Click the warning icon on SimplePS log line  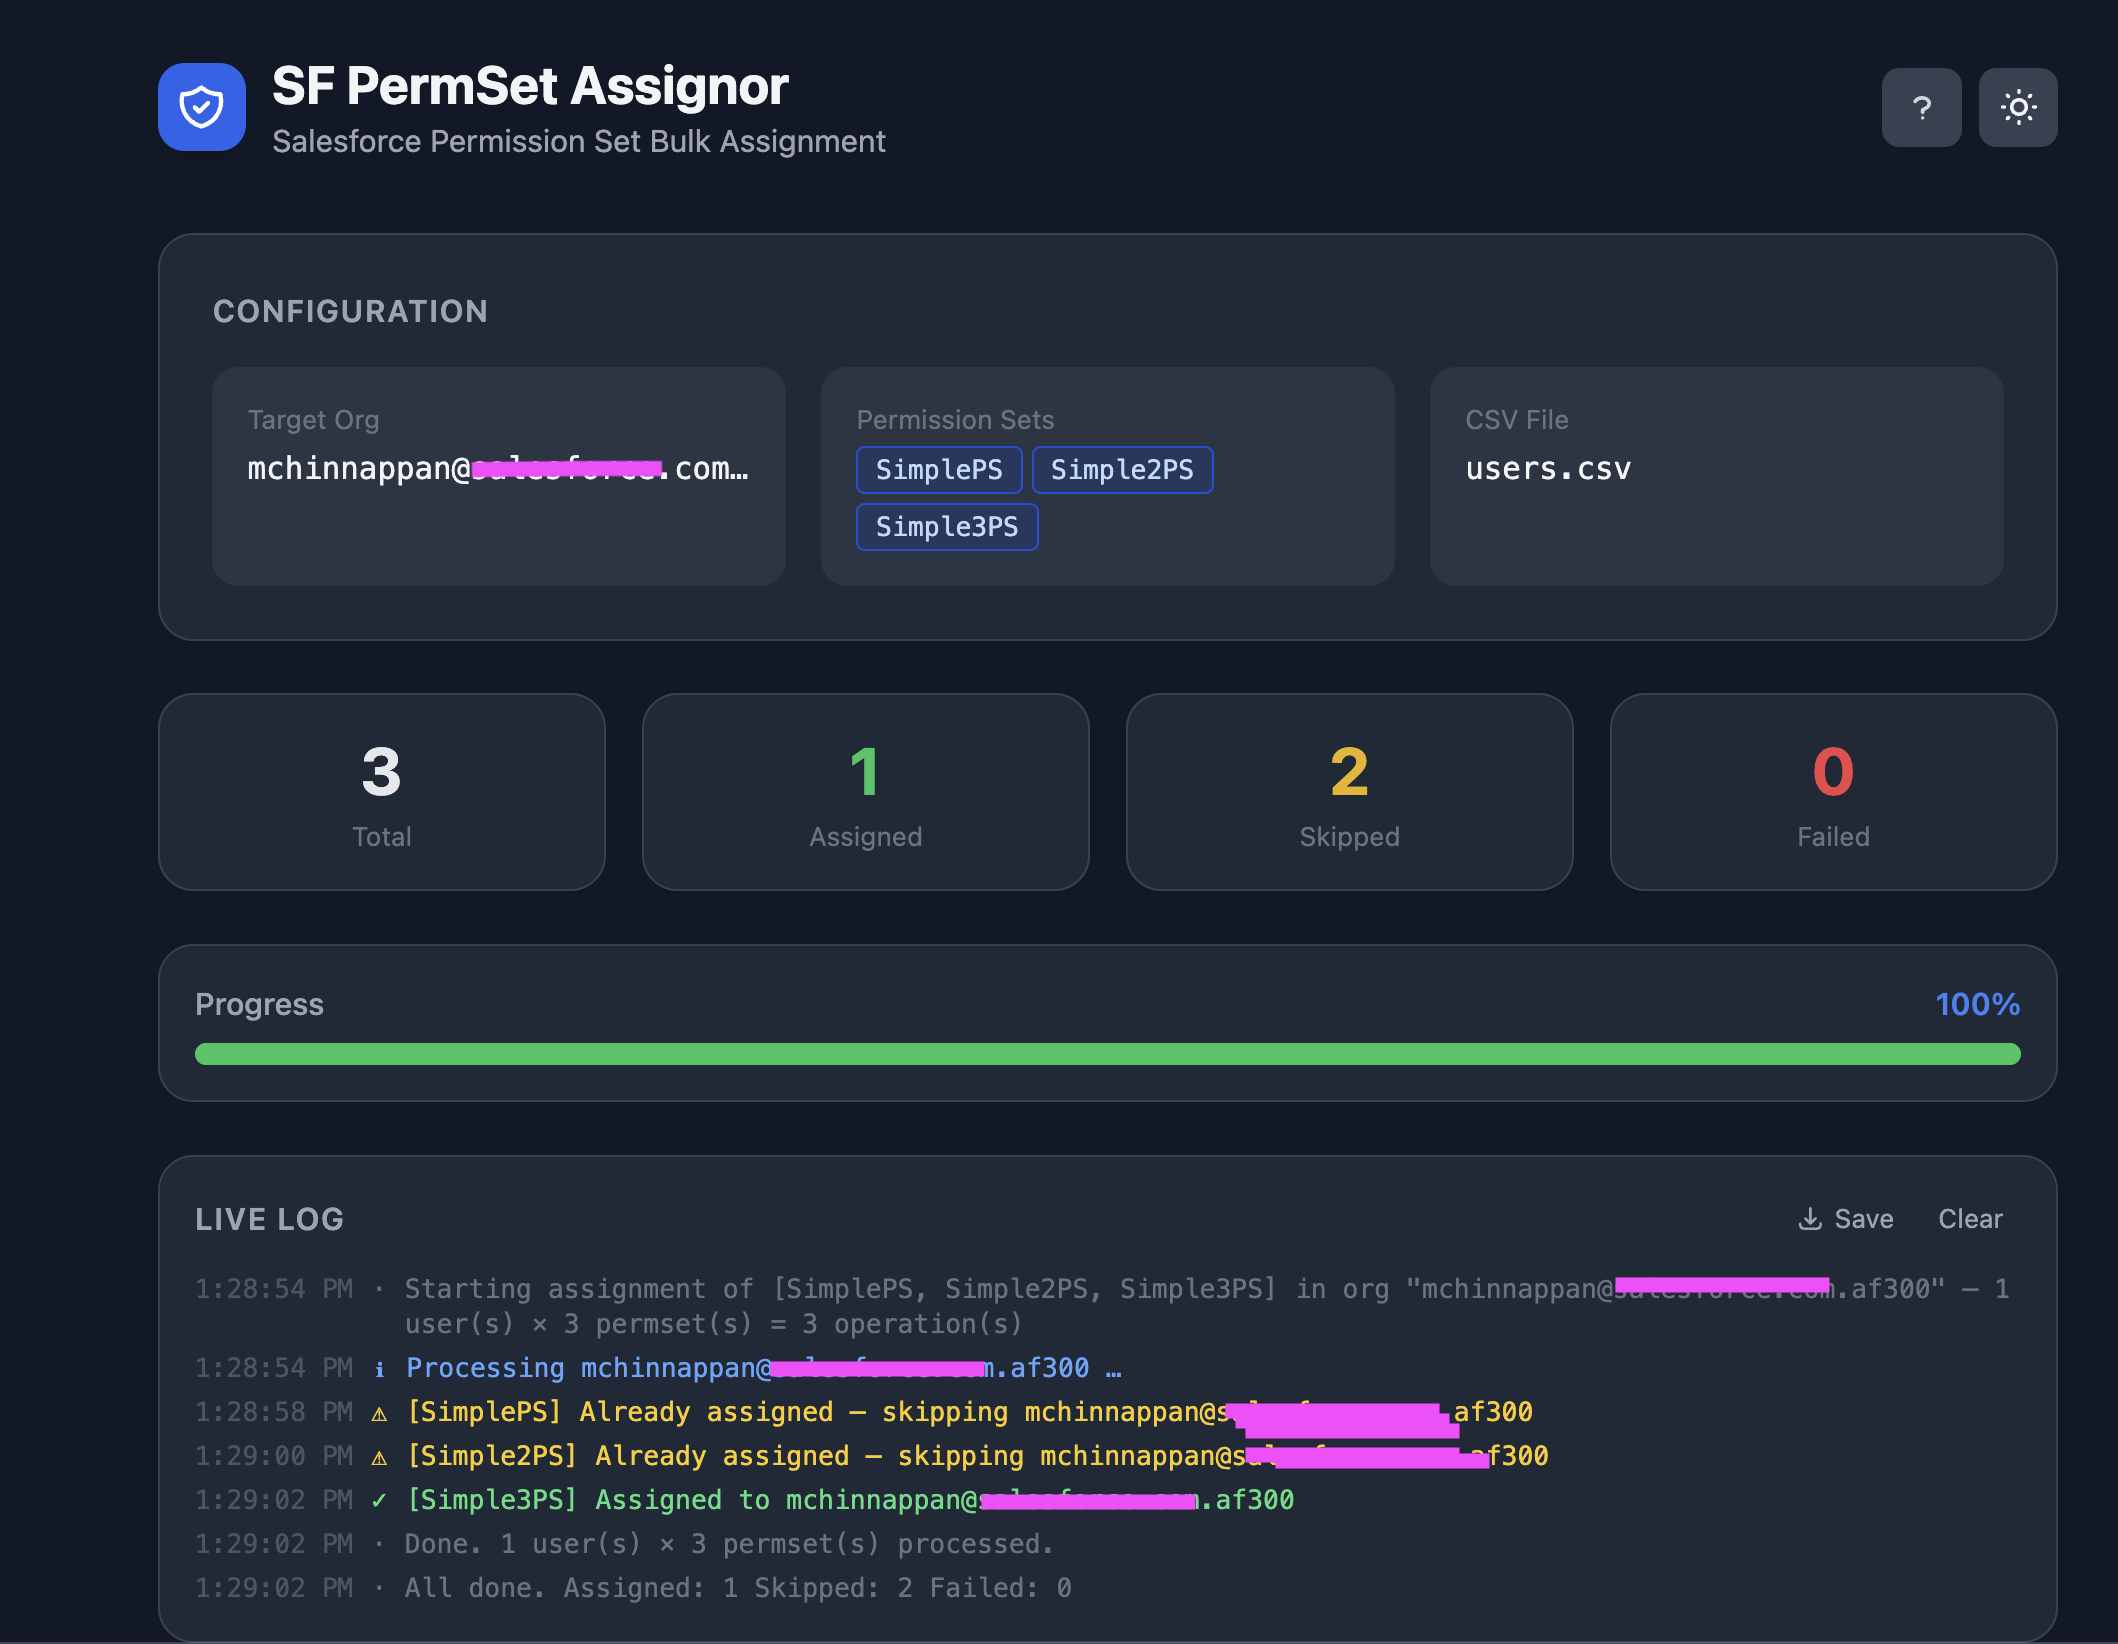(379, 1413)
